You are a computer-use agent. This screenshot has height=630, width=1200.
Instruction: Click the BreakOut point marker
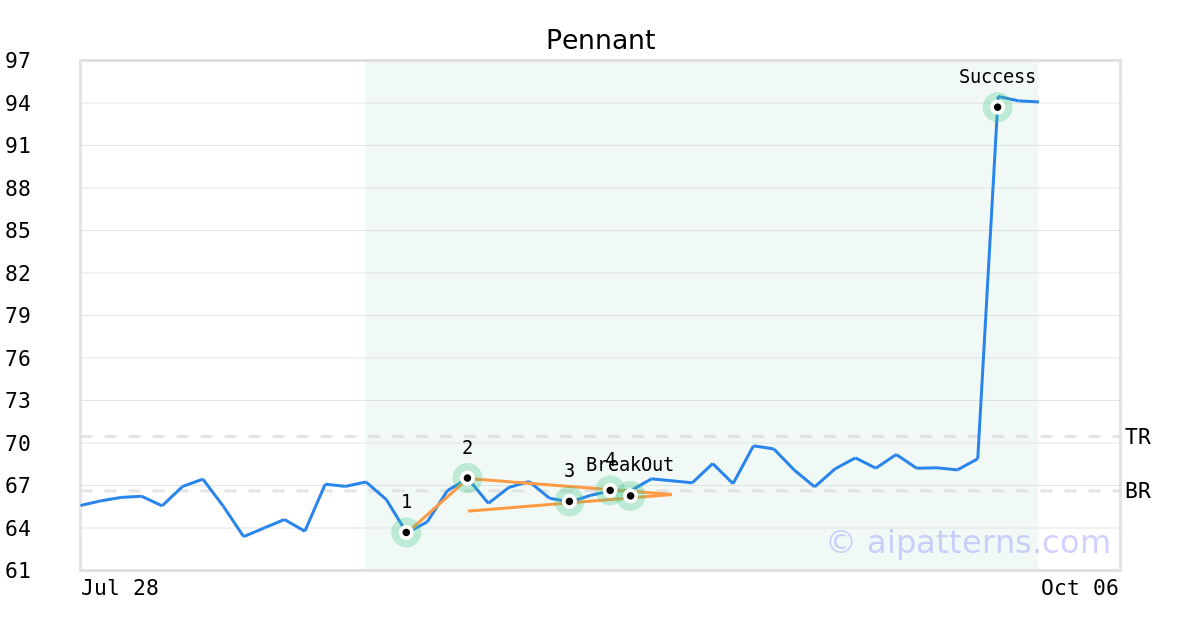pyautogui.click(x=630, y=496)
